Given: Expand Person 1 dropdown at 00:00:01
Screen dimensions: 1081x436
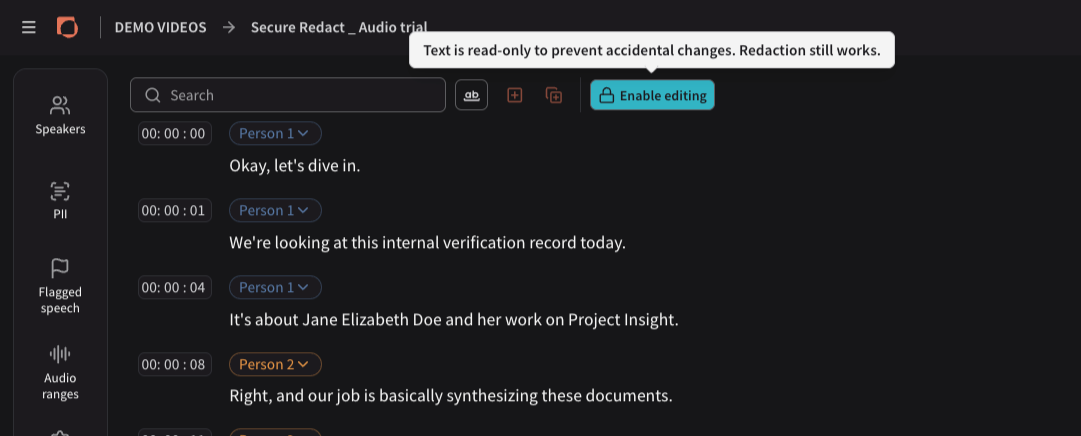Looking at the screenshot, I should 275,210.
